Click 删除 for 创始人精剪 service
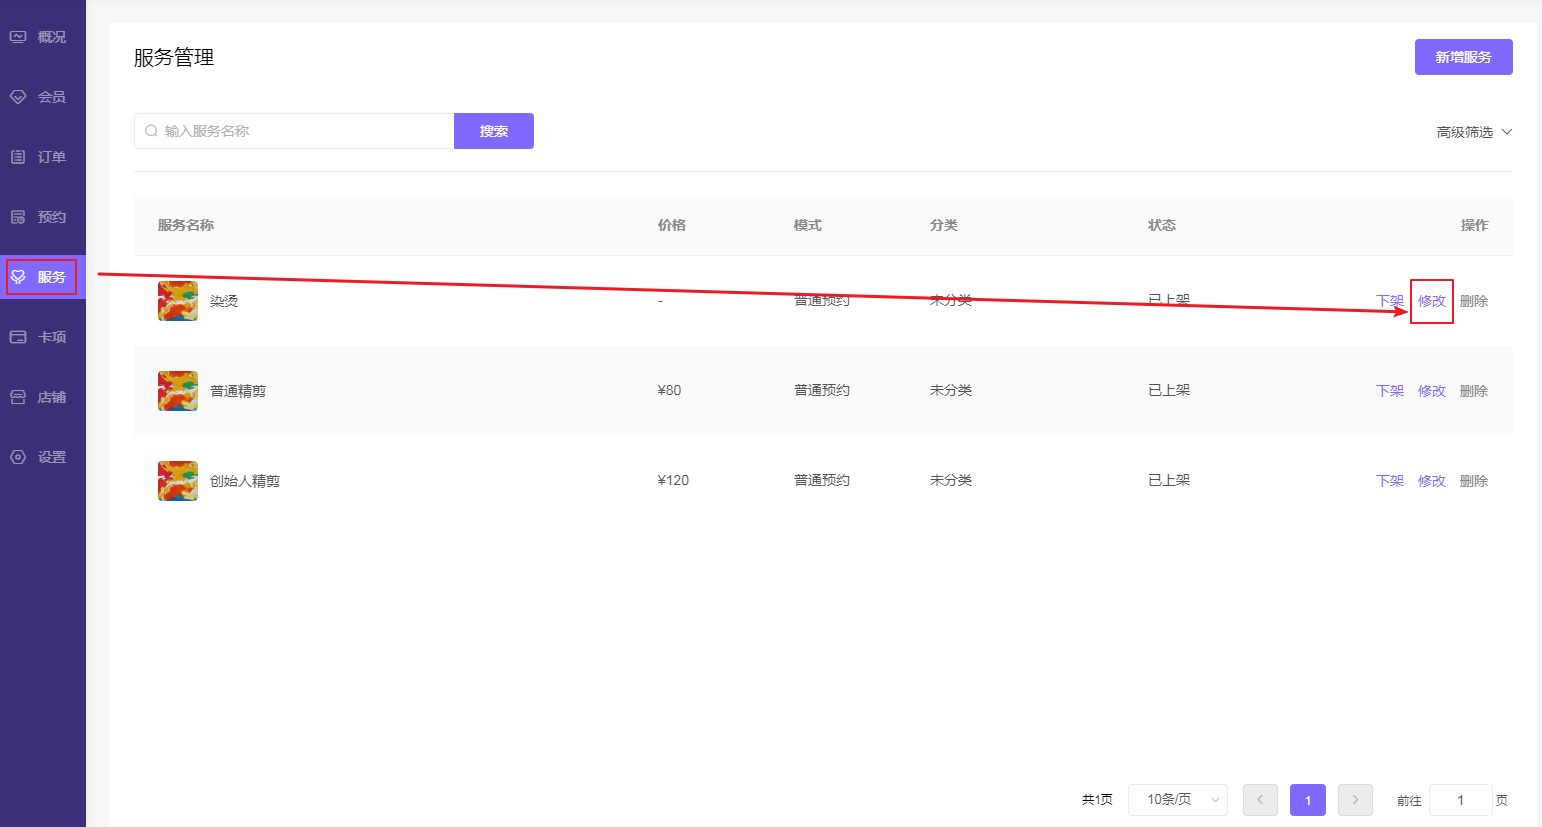Screen dimensions: 1542x827 1474,481
